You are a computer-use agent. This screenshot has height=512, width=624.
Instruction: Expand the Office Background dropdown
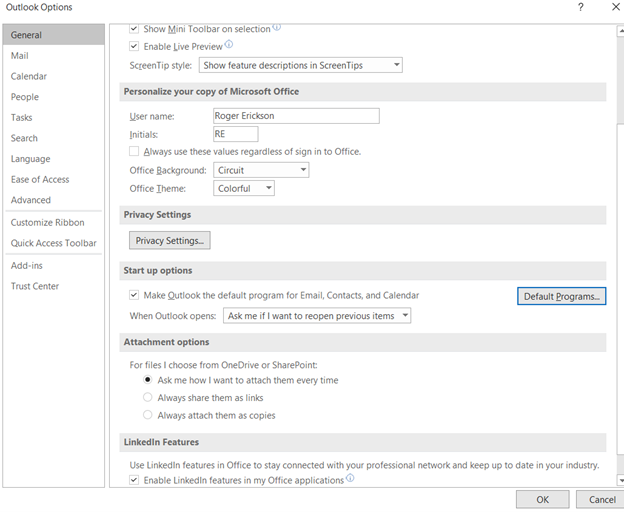click(x=261, y=170)
